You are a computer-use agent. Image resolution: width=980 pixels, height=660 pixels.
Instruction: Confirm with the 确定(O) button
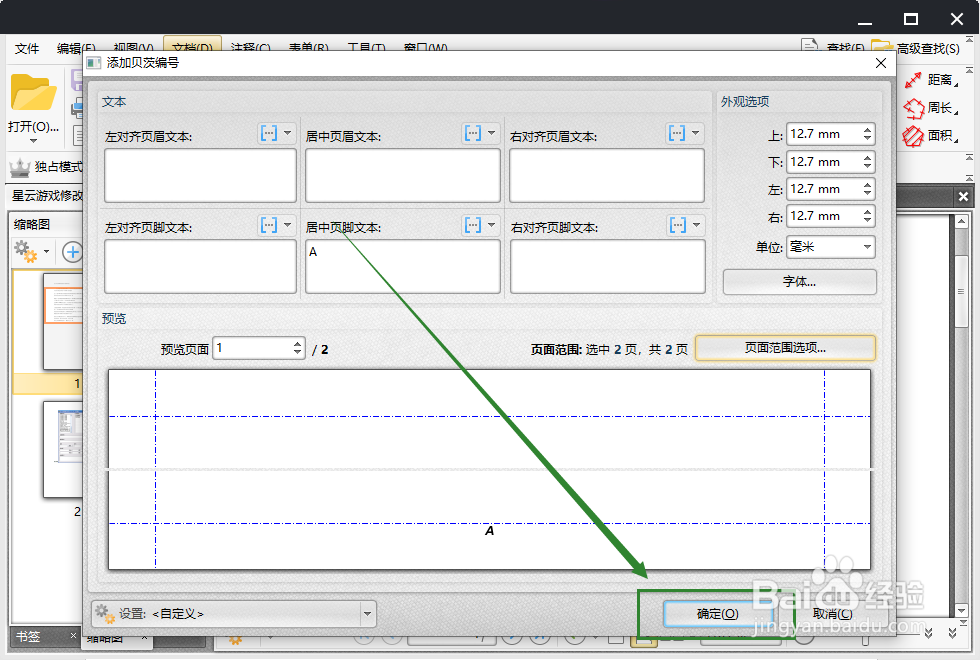pos(718,614)
